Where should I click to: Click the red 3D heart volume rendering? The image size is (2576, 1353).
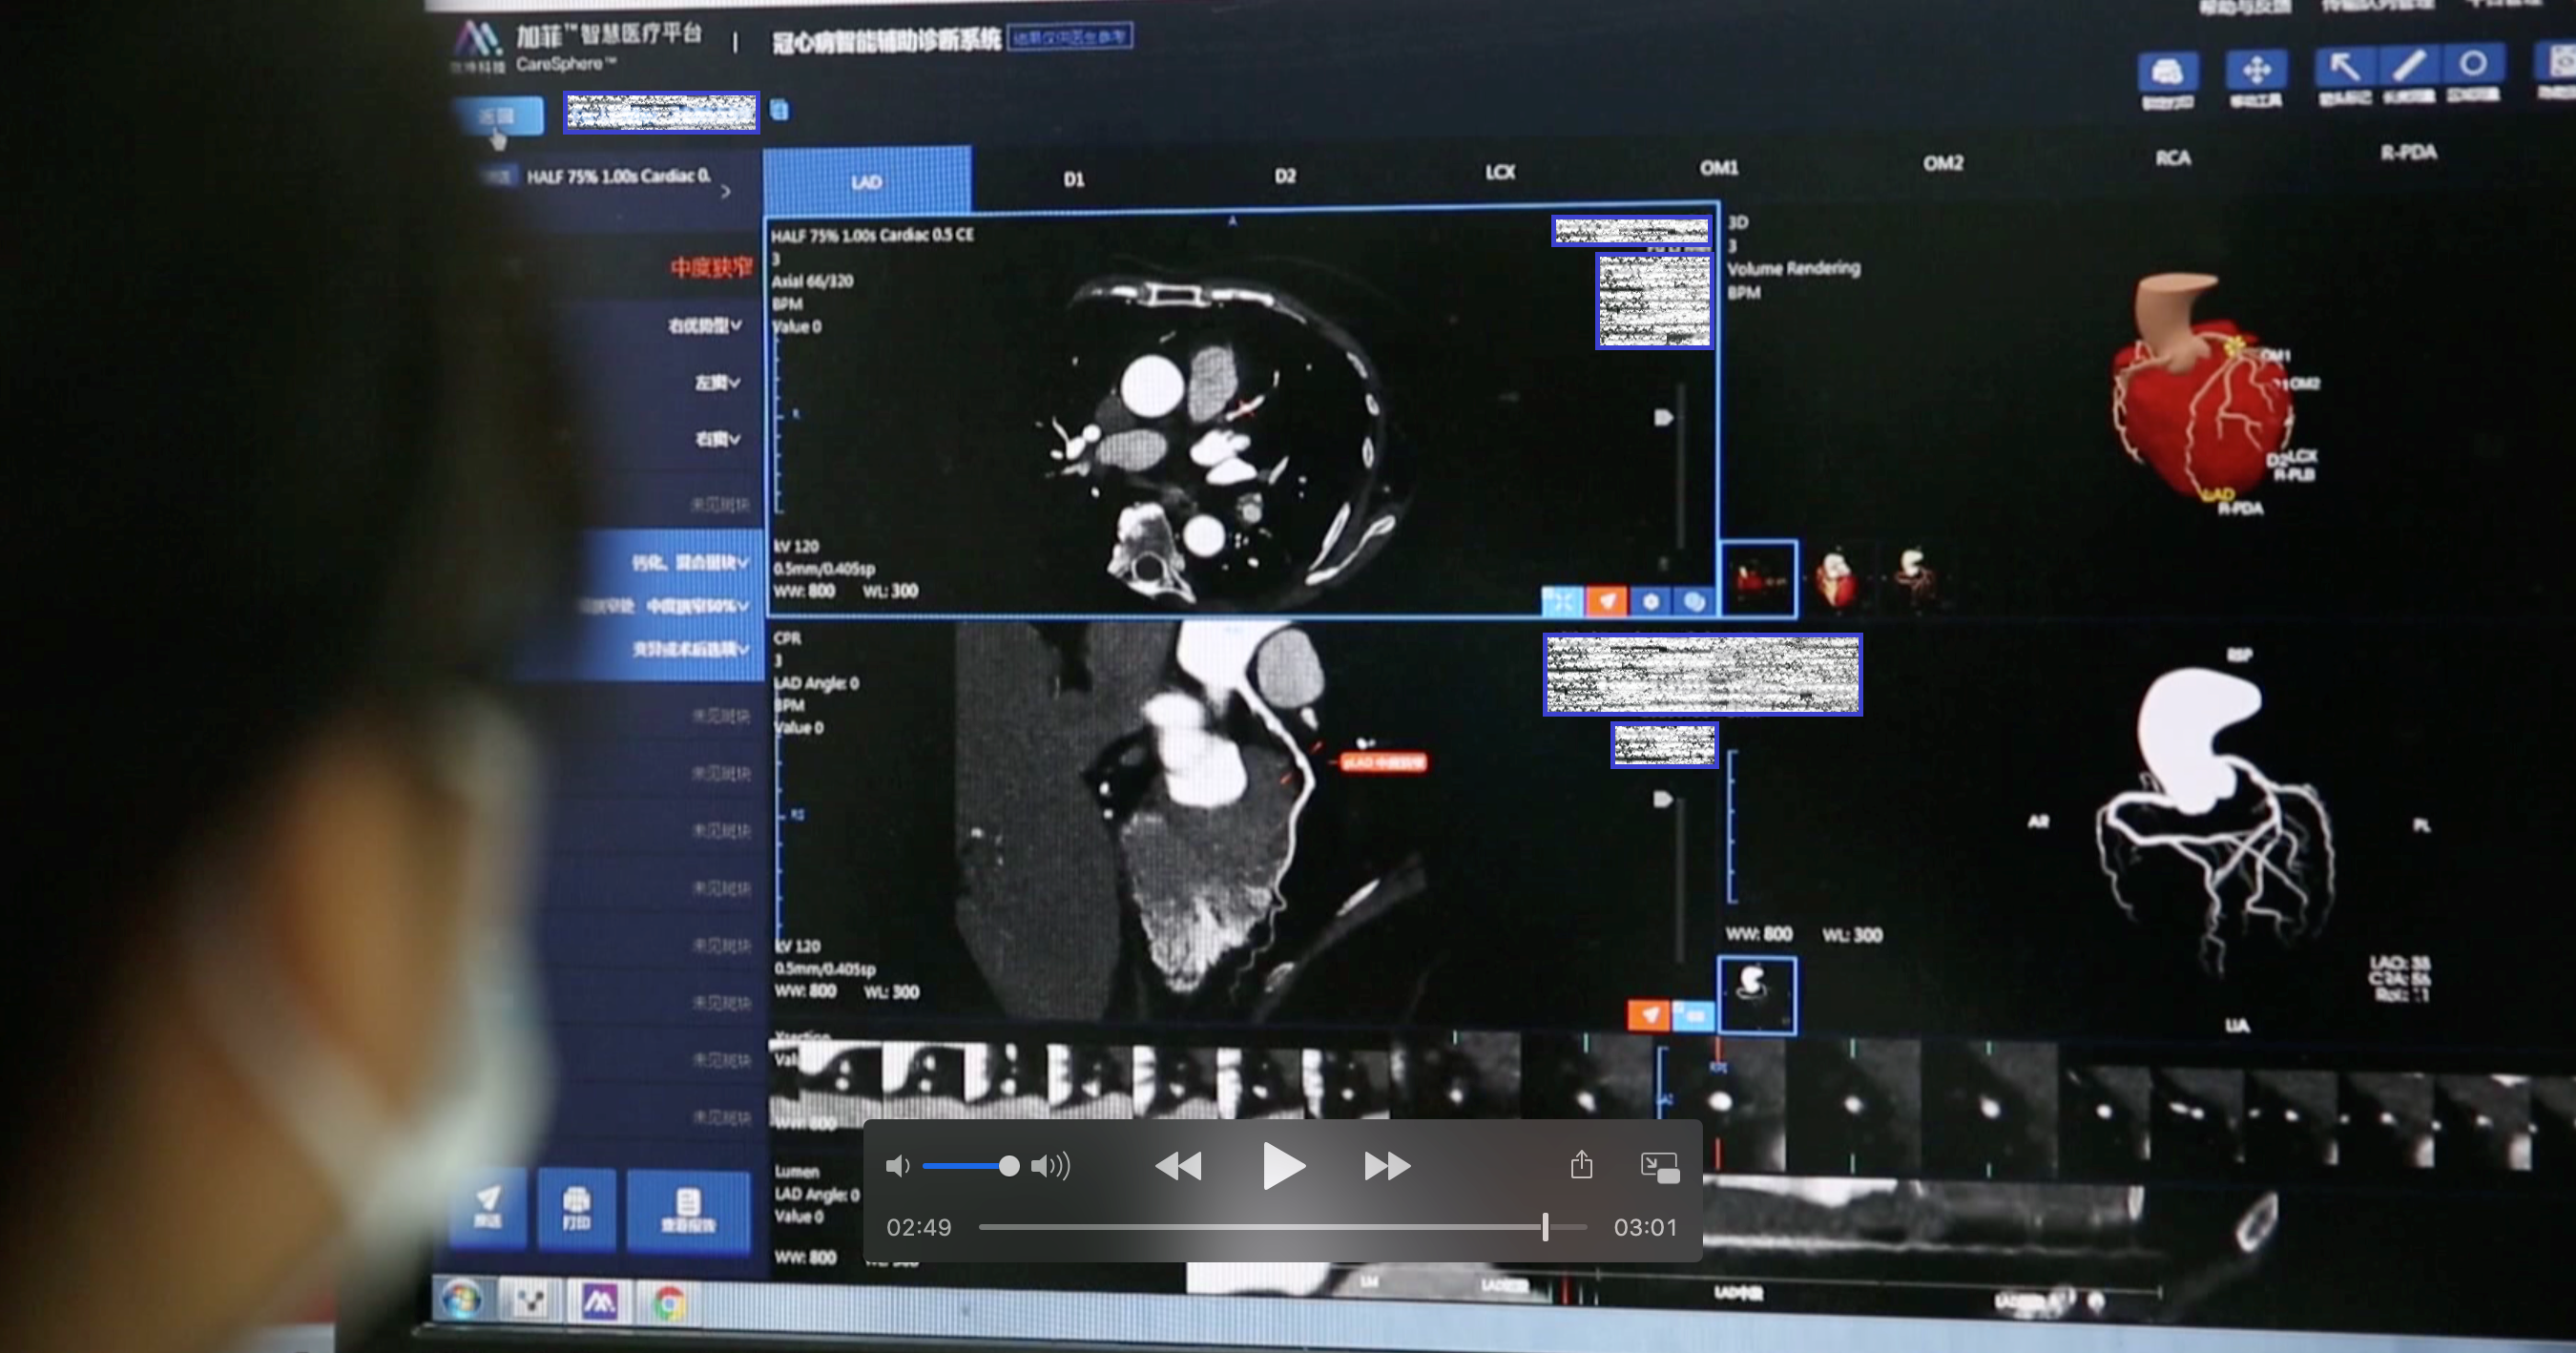pyautogui.click(x=2203, y=388)
